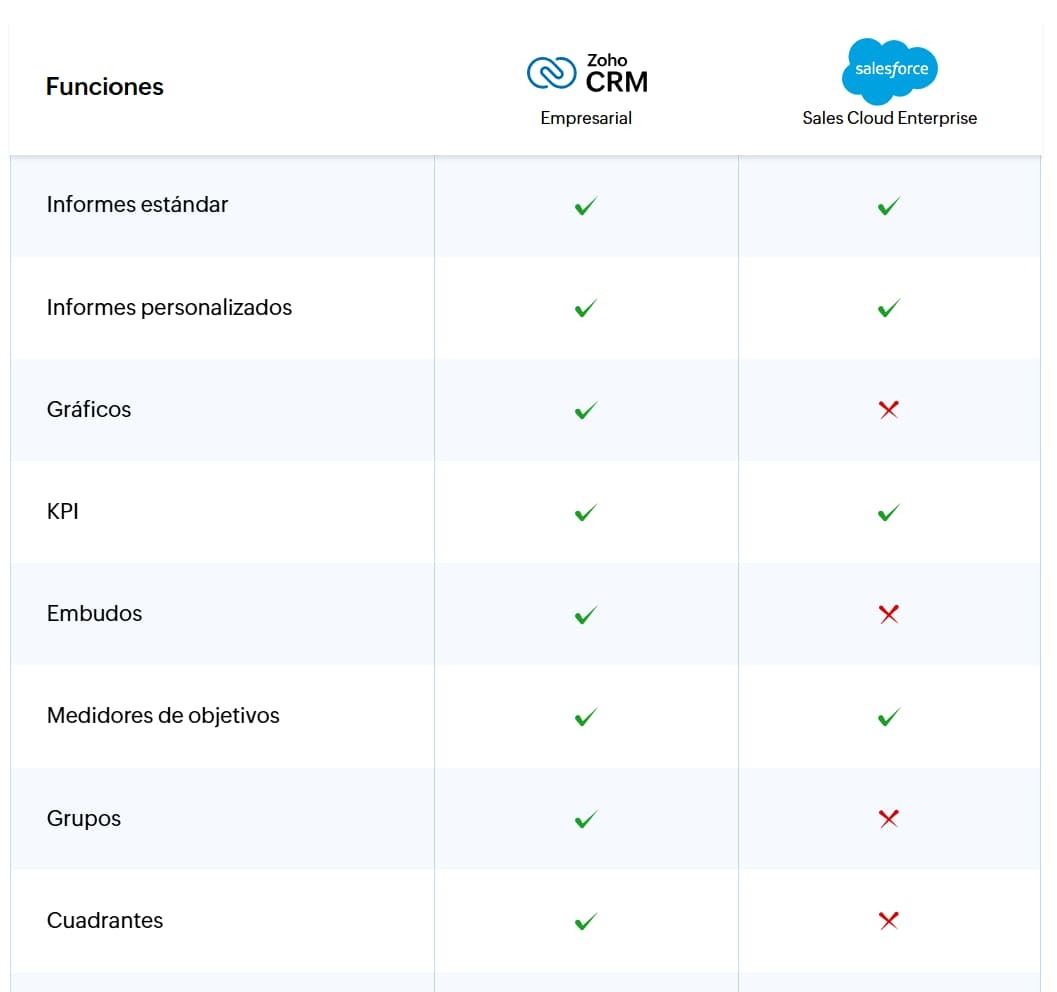The width and height of the screenshot is (1057, 992).
Task: Click Salesforce red cross for Embudos
Action: 888,614
